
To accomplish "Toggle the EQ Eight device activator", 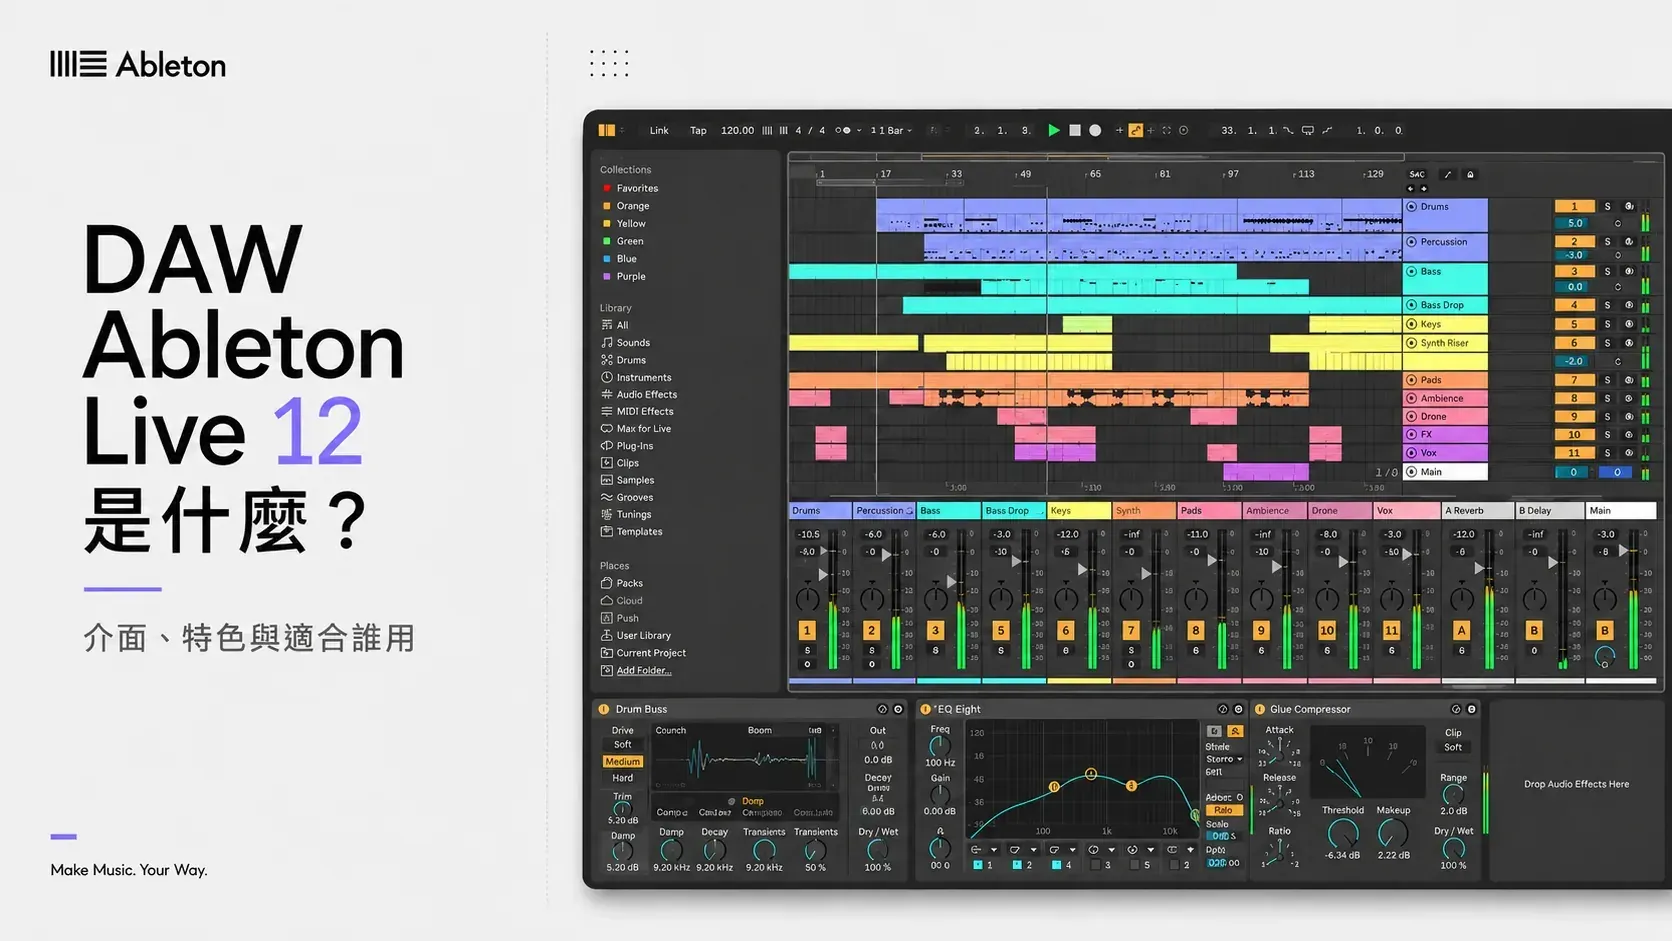I will pos(925,709).
